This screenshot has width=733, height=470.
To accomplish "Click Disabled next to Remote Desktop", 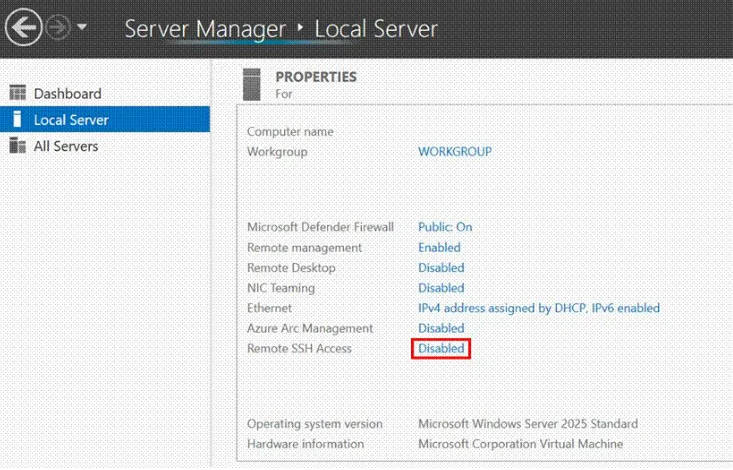I will pyautogui.click(x=441, y=268).
